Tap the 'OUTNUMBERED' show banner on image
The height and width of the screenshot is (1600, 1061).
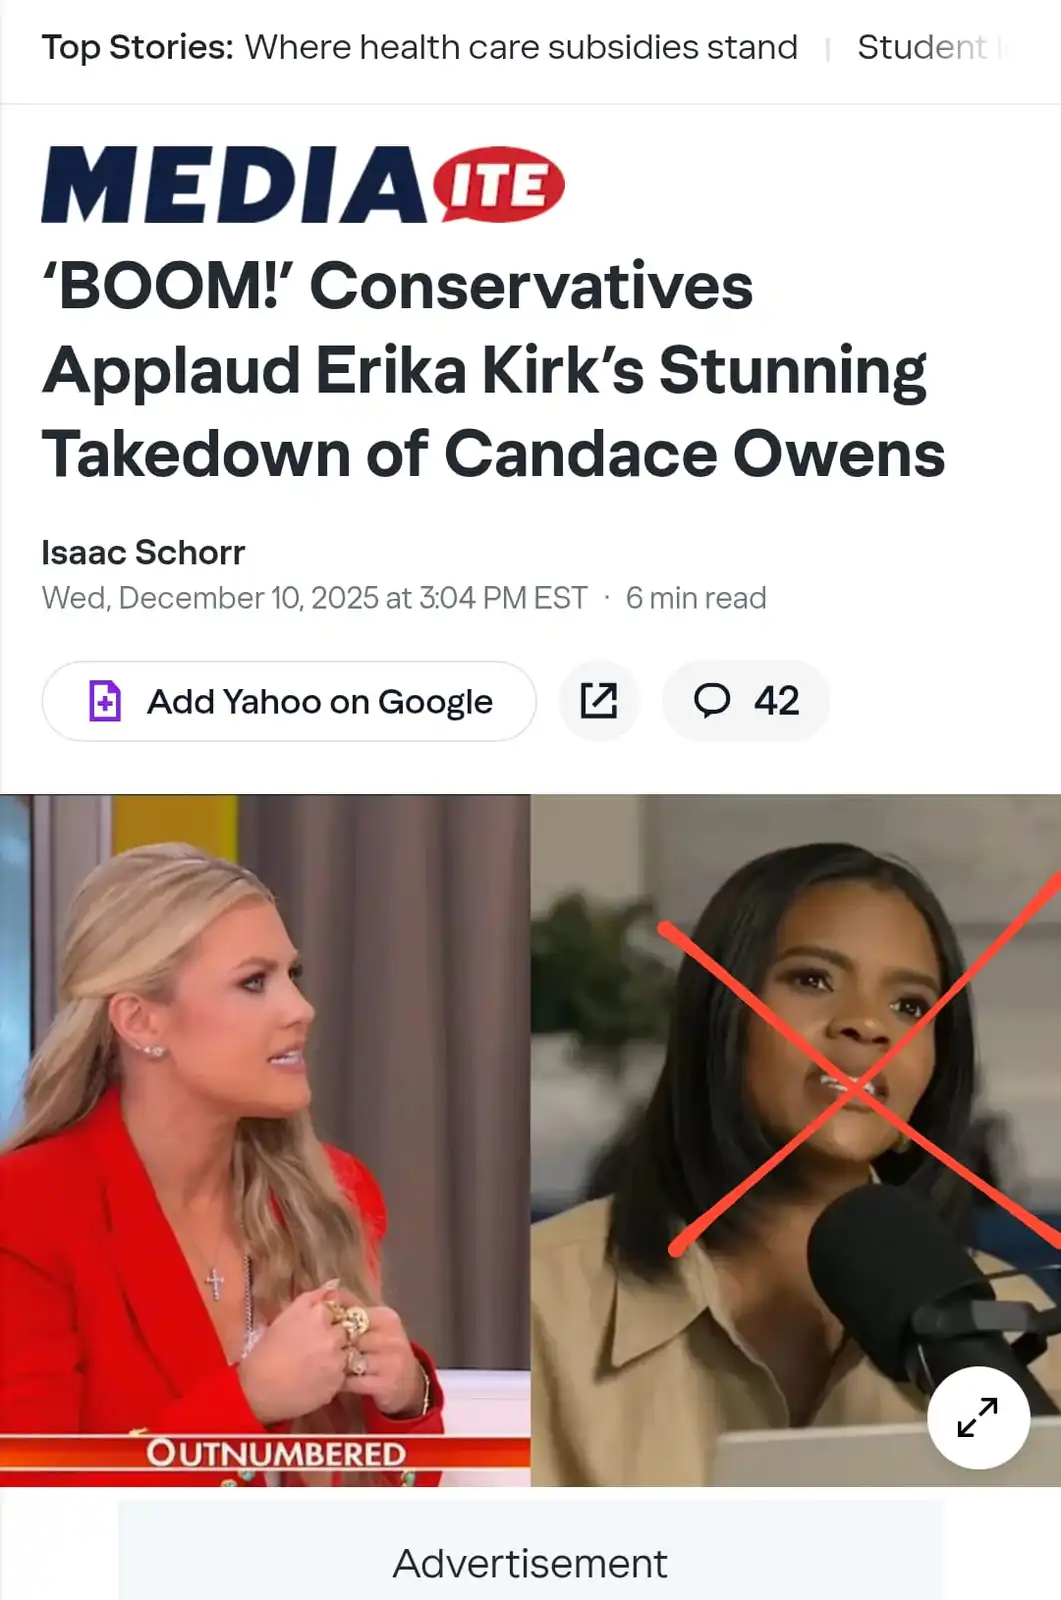click(x=275, y=1453)
